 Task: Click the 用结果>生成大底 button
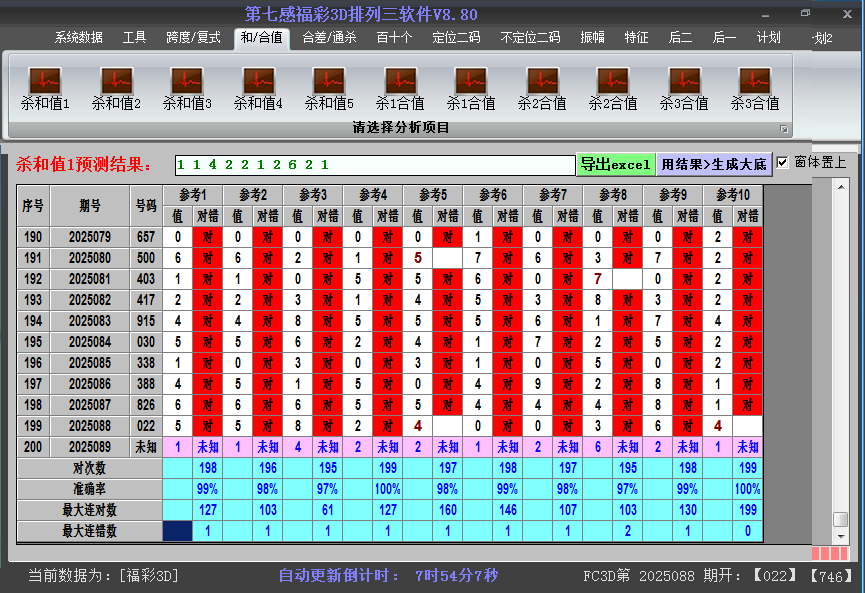(x=714, y=164)
